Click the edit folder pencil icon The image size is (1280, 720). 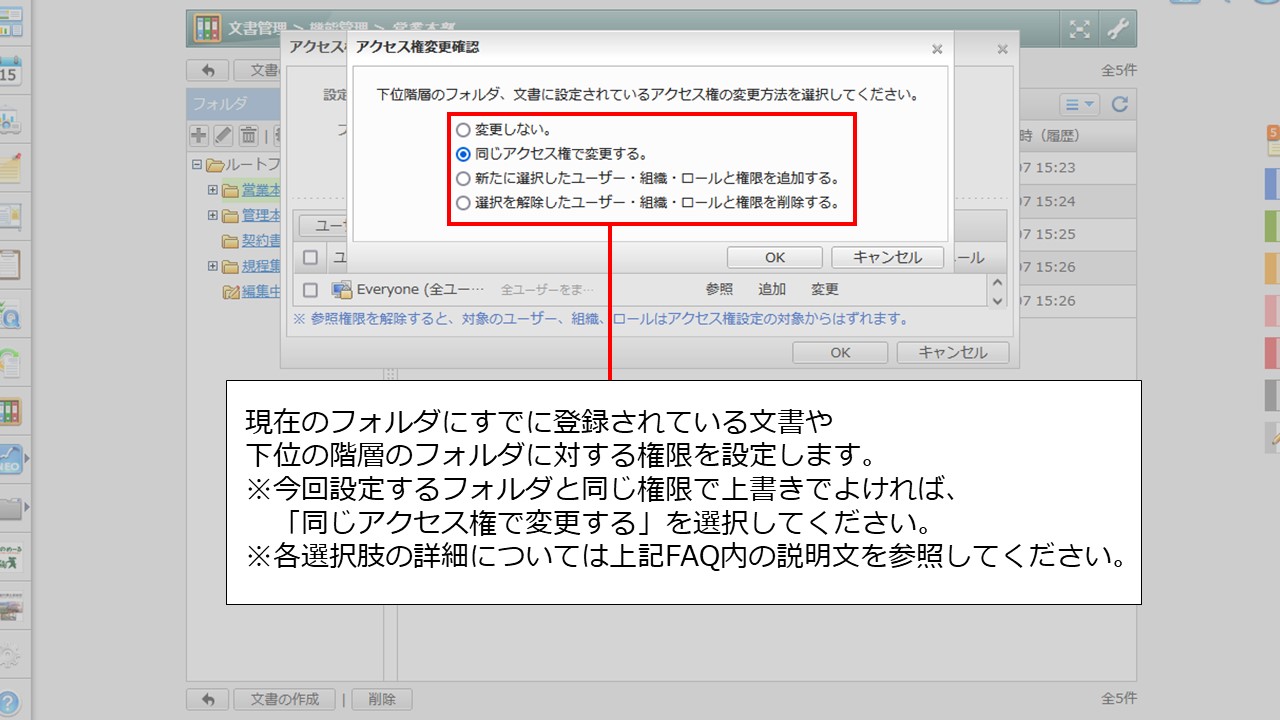pos(223,136)
